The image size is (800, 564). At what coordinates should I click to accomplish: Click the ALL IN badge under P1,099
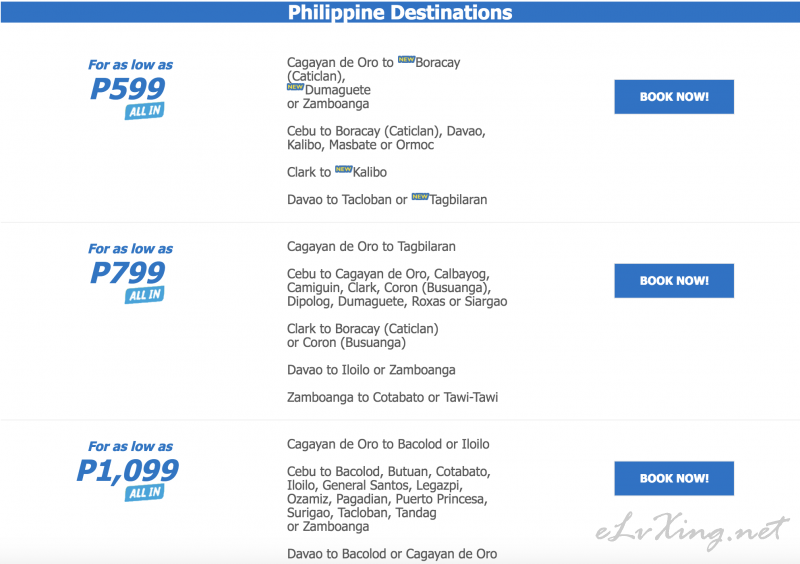144,492
